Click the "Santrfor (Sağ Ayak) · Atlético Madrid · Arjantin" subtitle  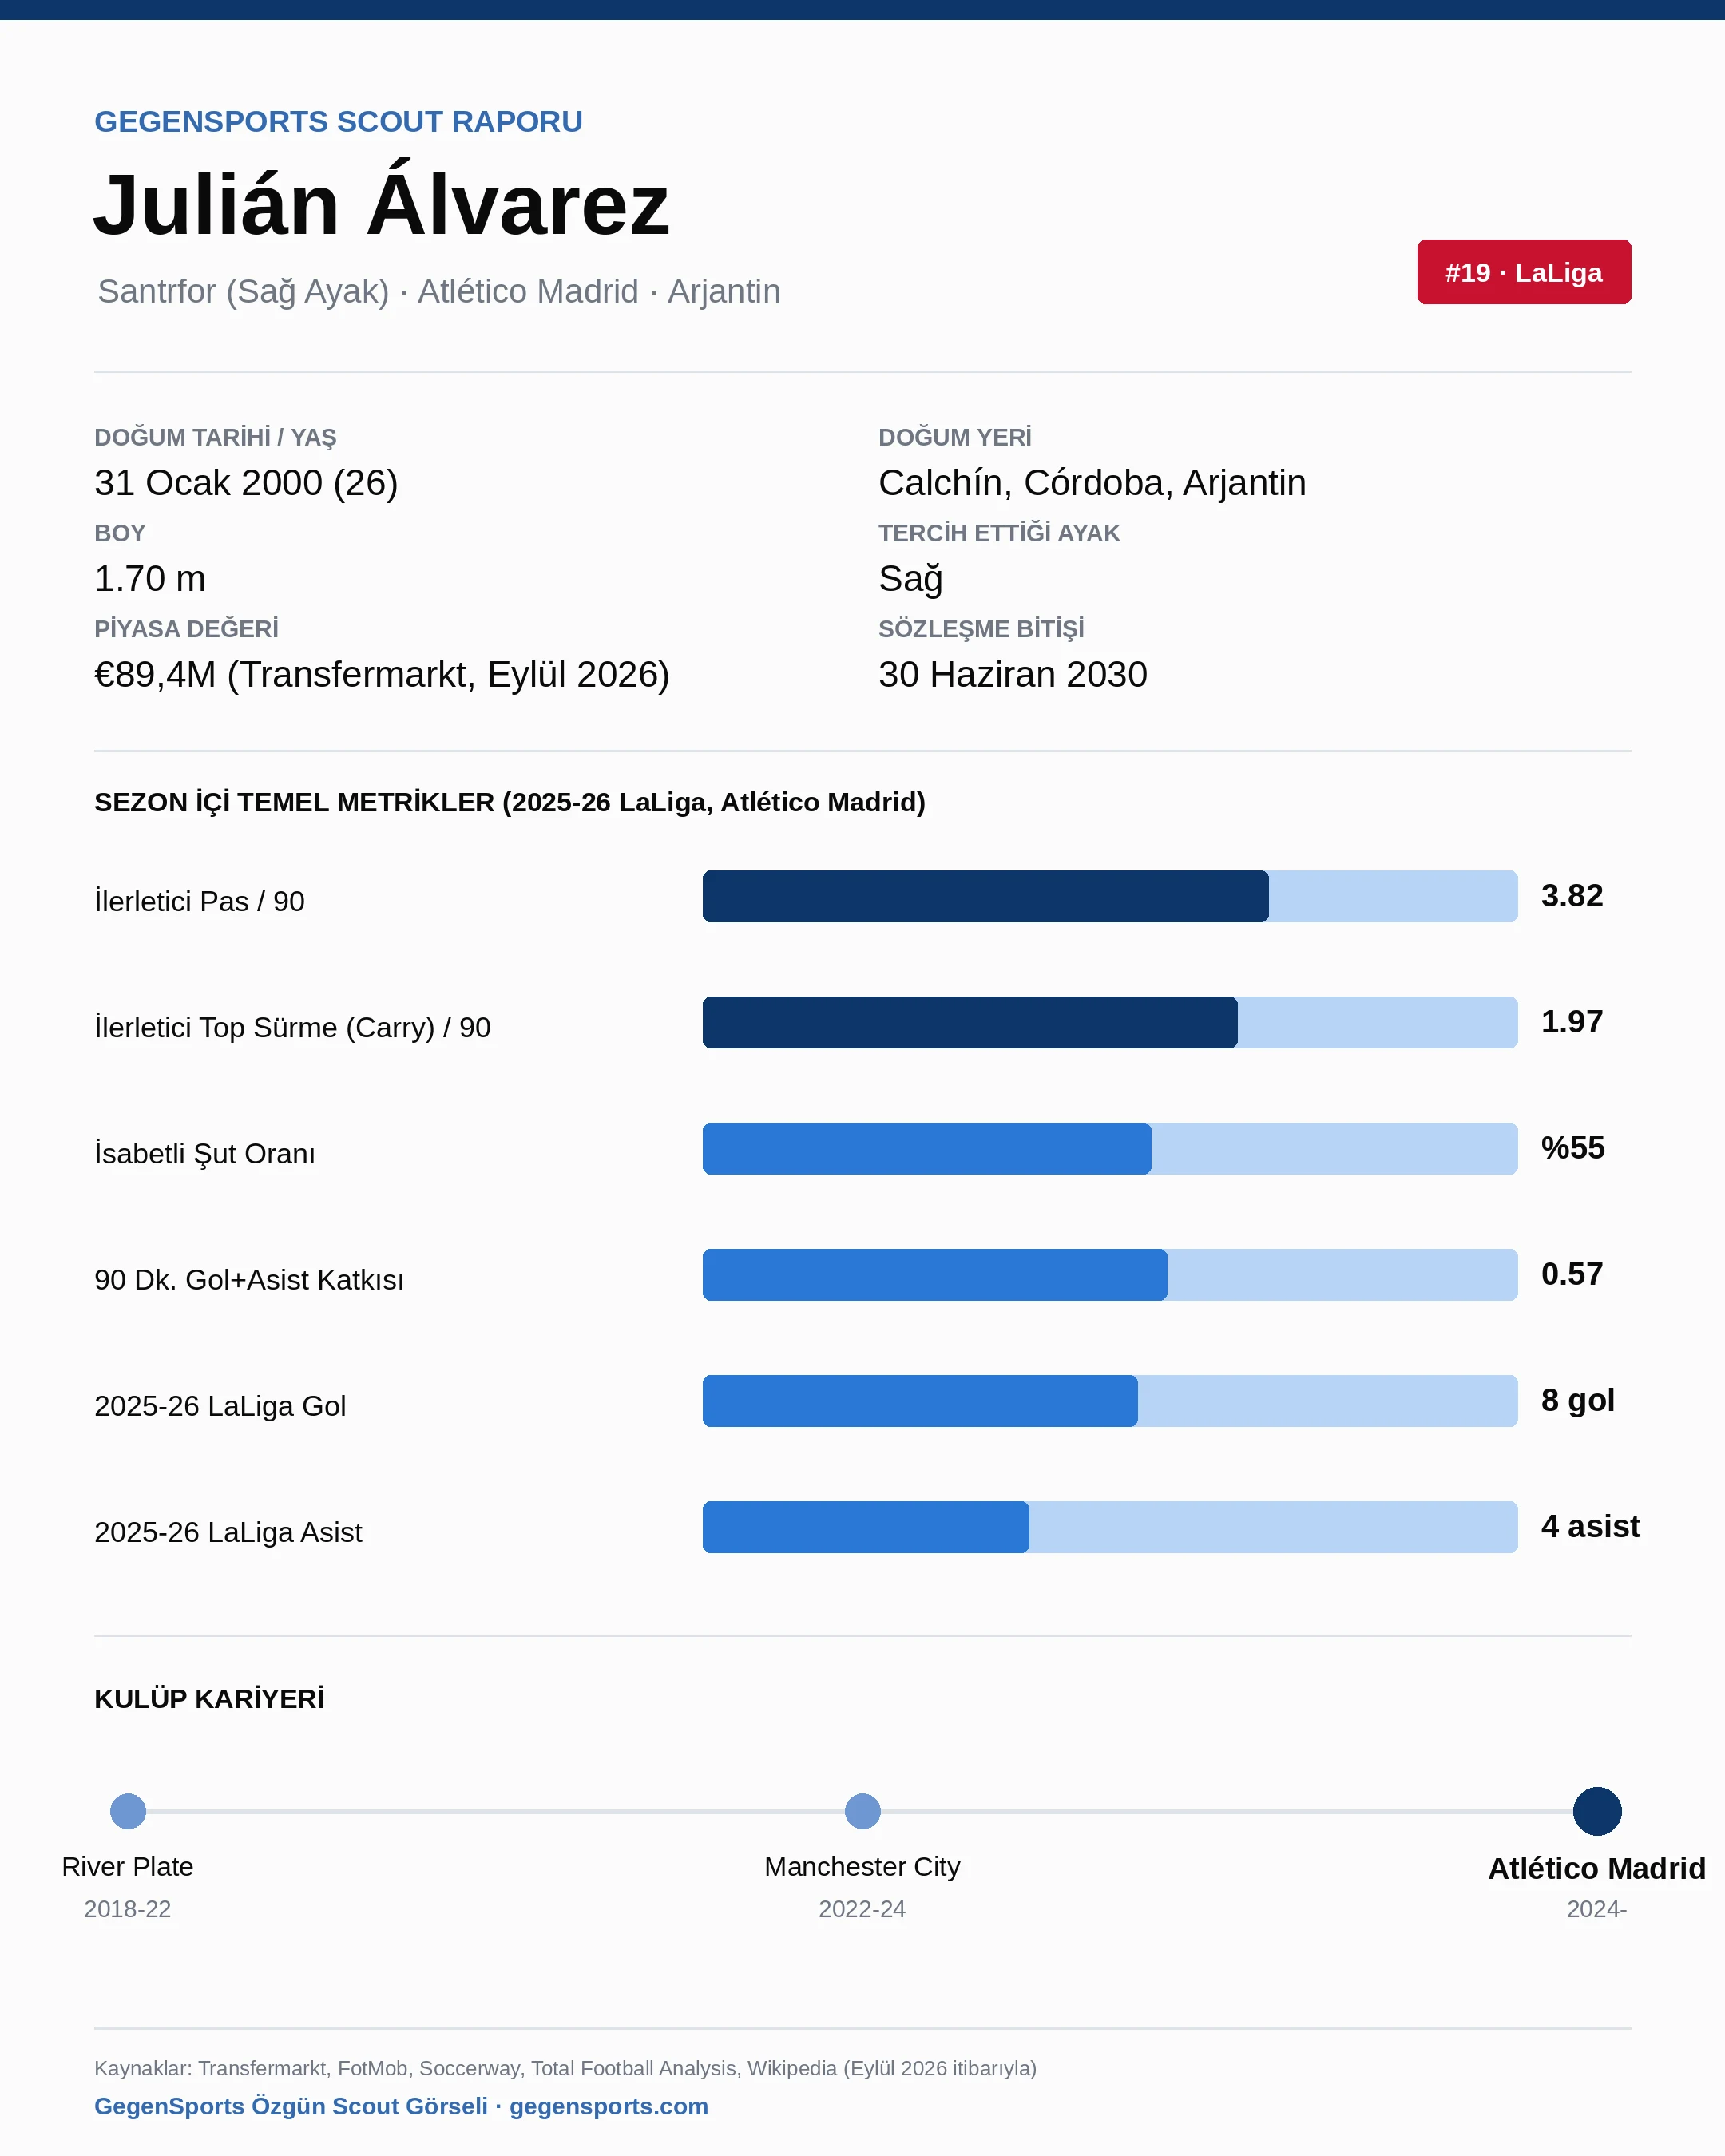coord(439,291)
